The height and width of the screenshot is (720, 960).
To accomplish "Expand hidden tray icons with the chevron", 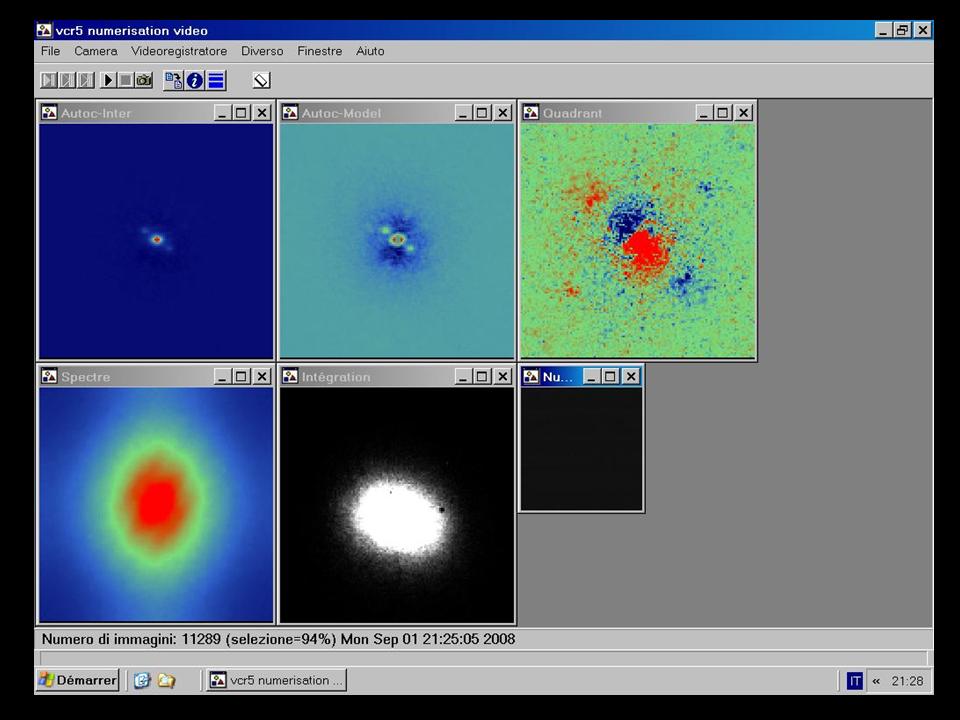I will tap(876, 681).
